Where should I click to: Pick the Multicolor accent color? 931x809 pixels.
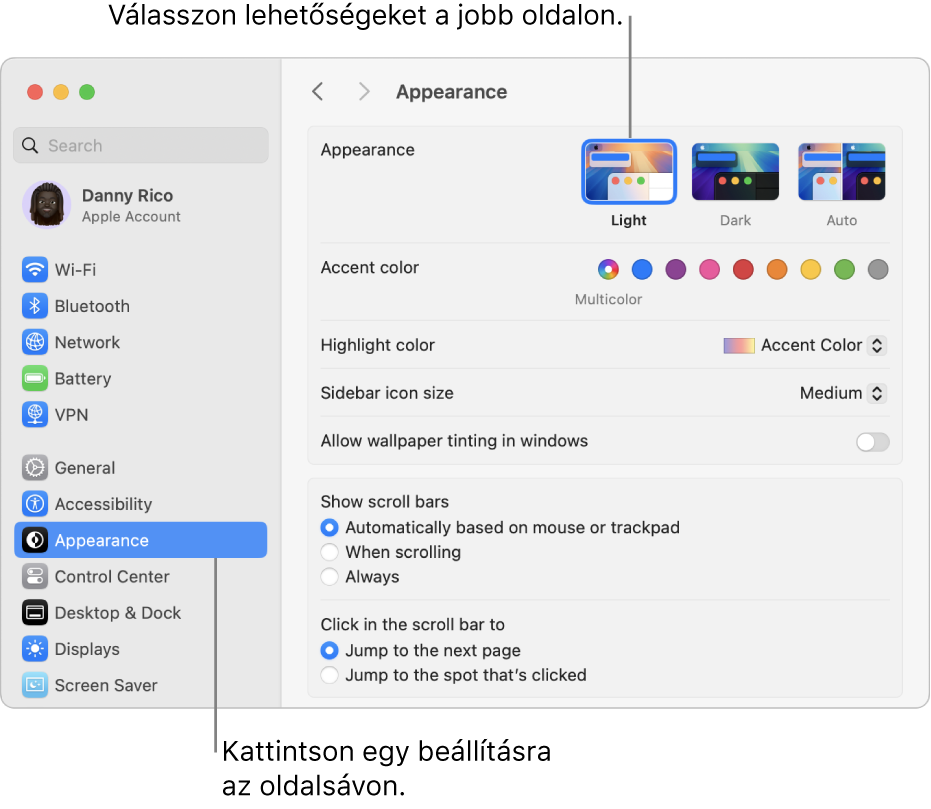(608, 269)
